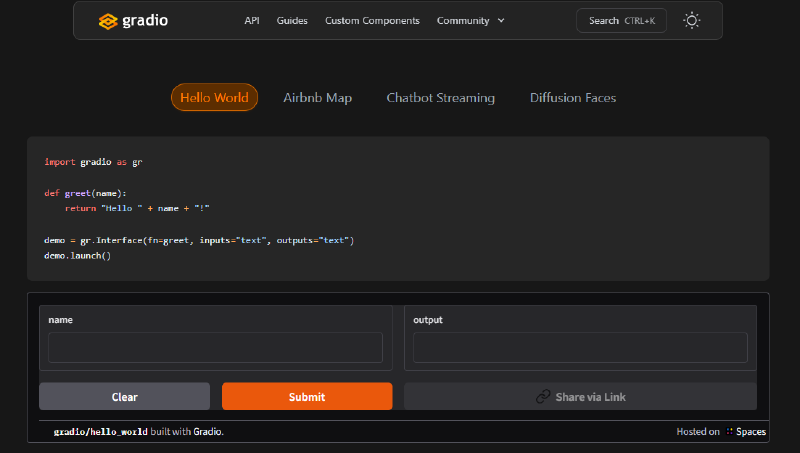Click into the name text input
800x453 pixels.
215,348
